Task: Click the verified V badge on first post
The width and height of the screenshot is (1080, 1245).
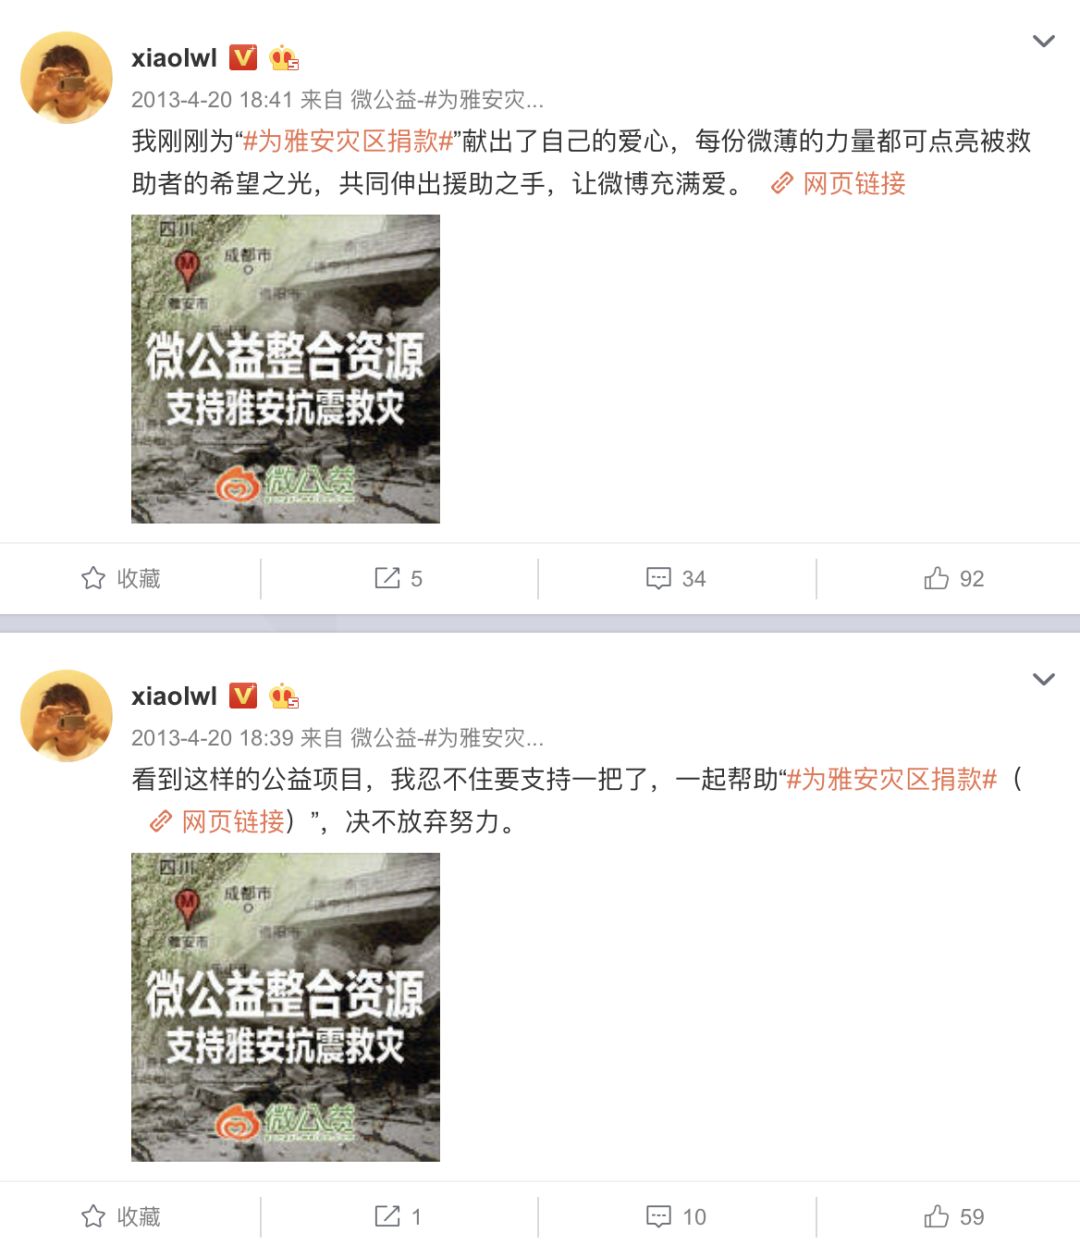Action: point(243,58)
